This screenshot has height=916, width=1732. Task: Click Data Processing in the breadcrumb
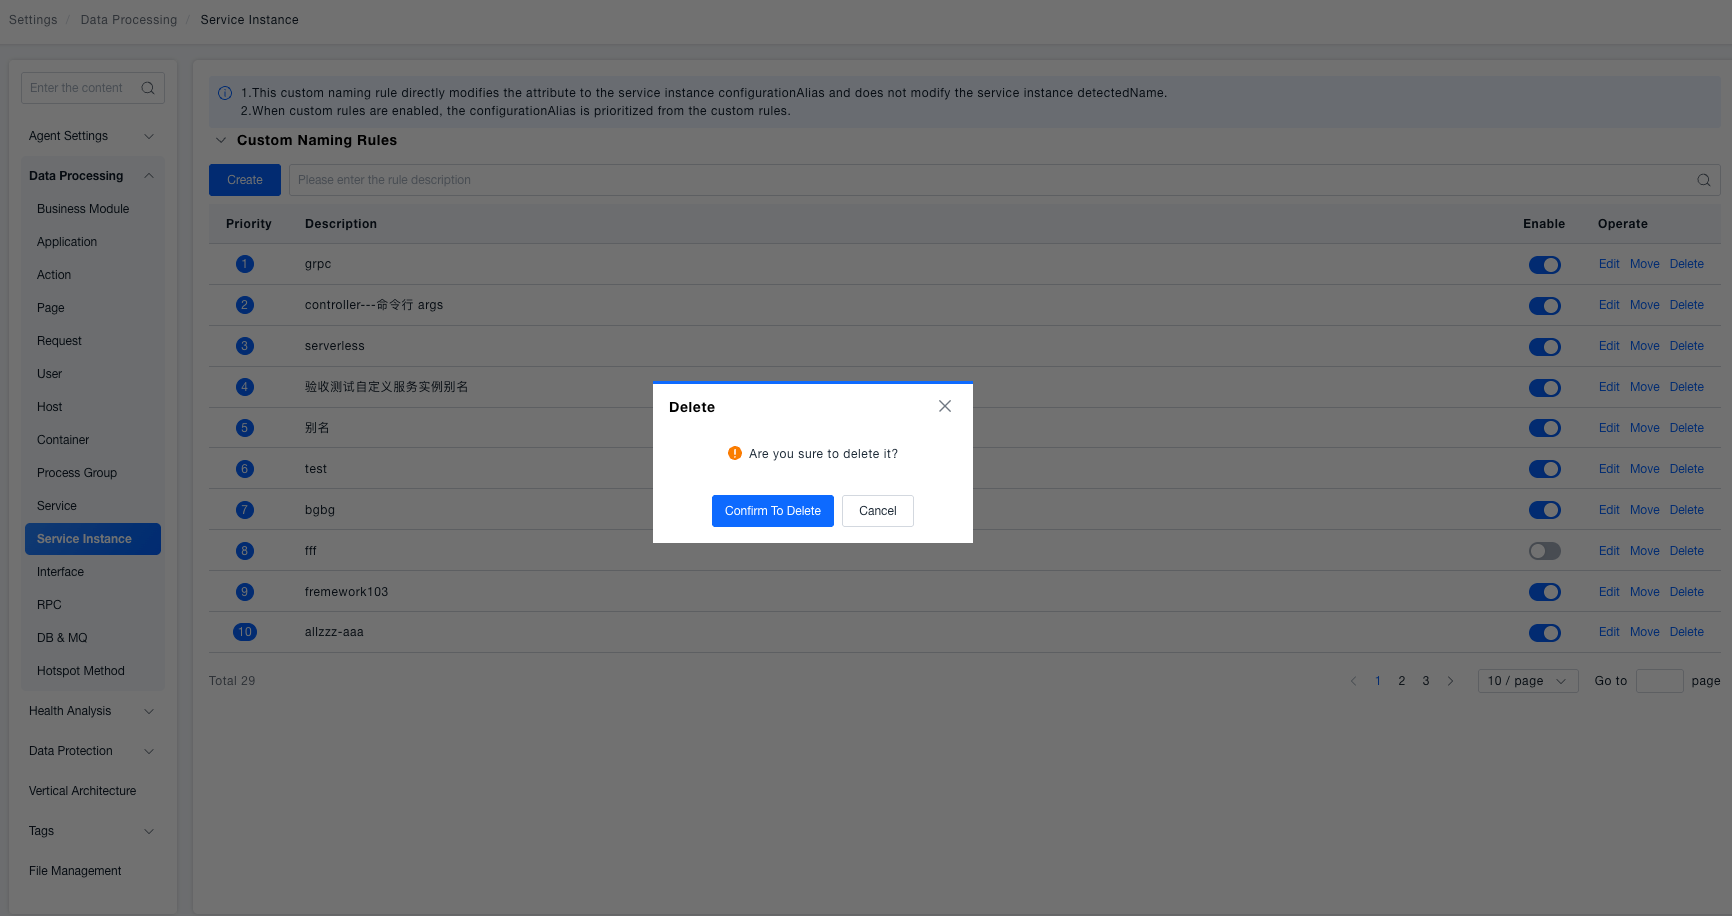click(129, 20)
